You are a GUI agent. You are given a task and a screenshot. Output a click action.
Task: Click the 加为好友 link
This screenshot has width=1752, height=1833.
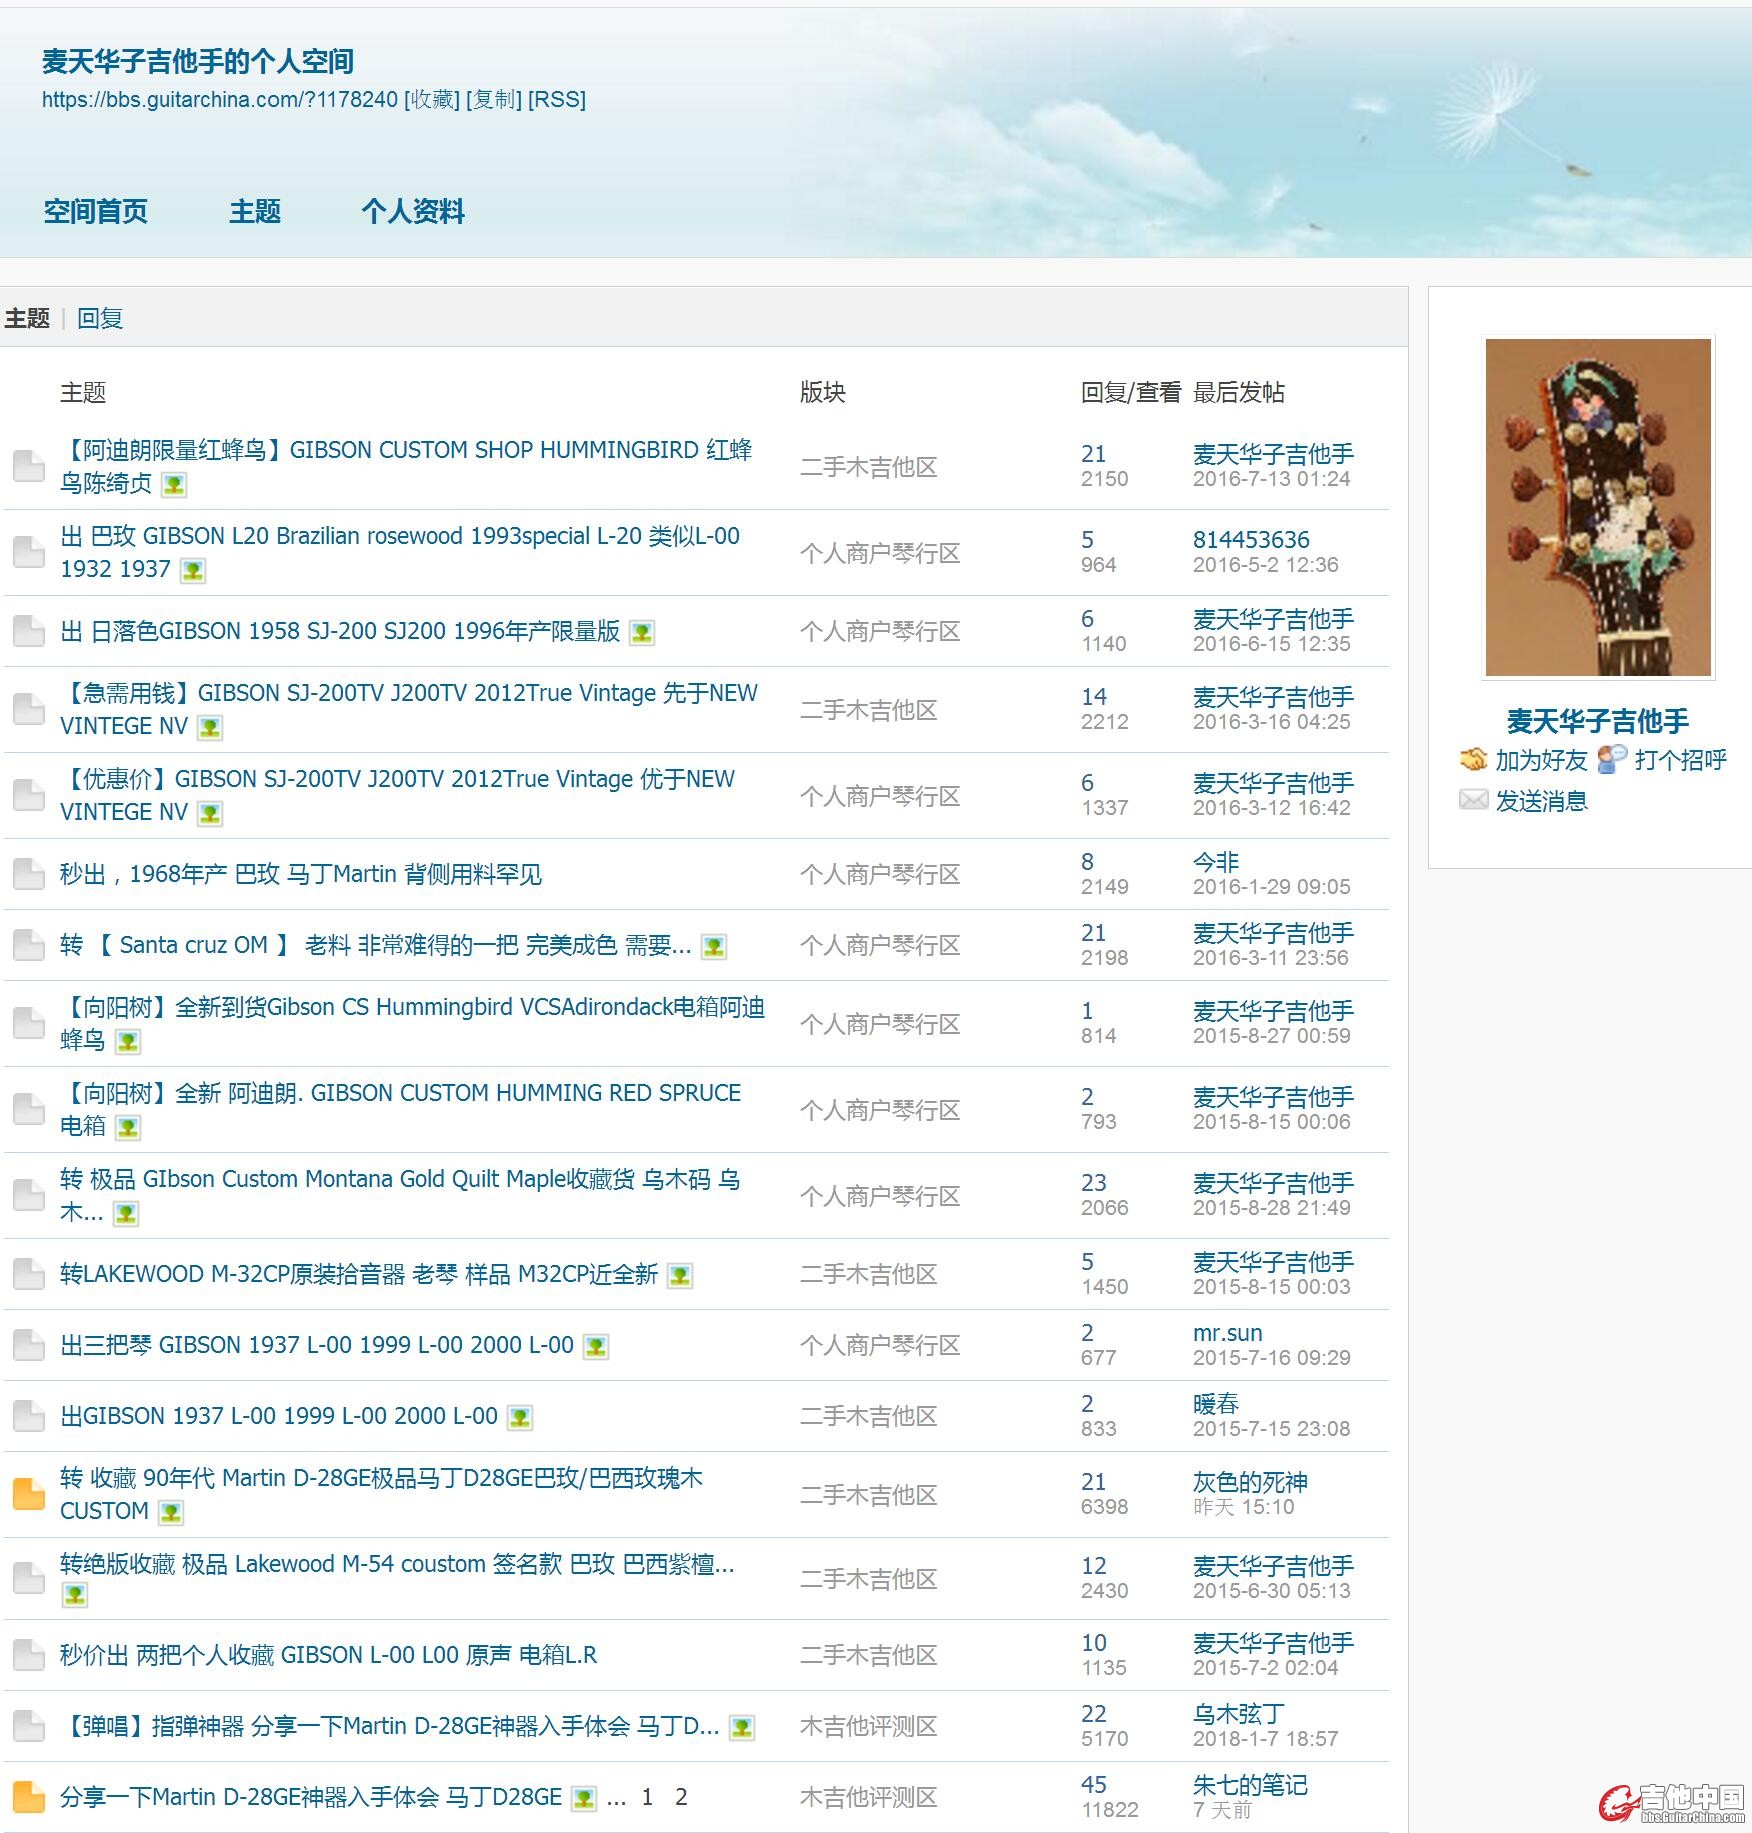[x=1541, y=760]
